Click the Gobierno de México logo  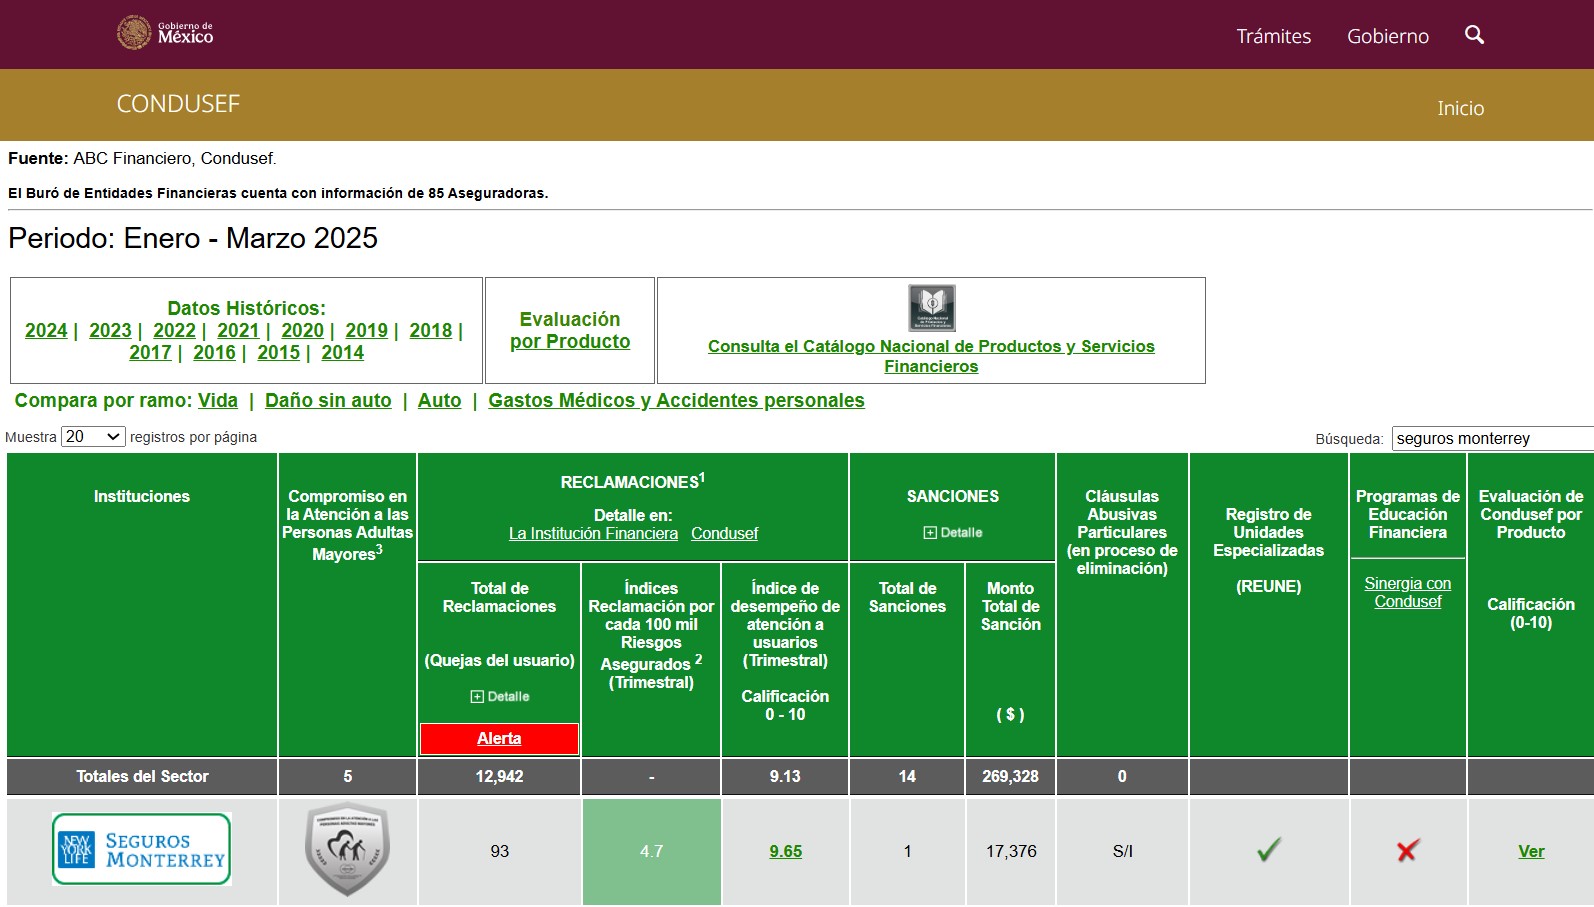(x=165, y=33)
